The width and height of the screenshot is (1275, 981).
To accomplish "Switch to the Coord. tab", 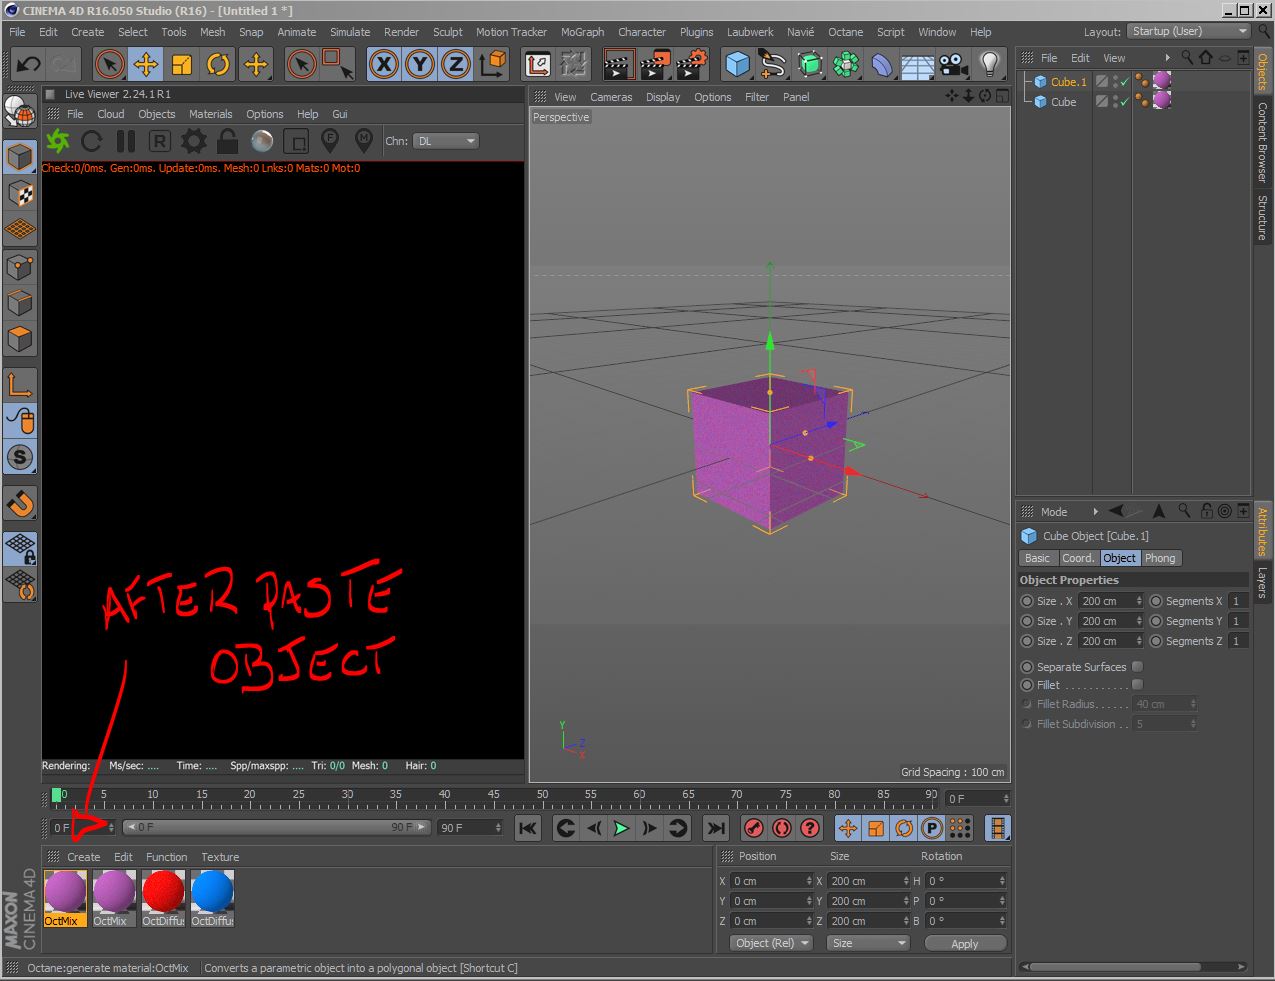I will 1078,558.
